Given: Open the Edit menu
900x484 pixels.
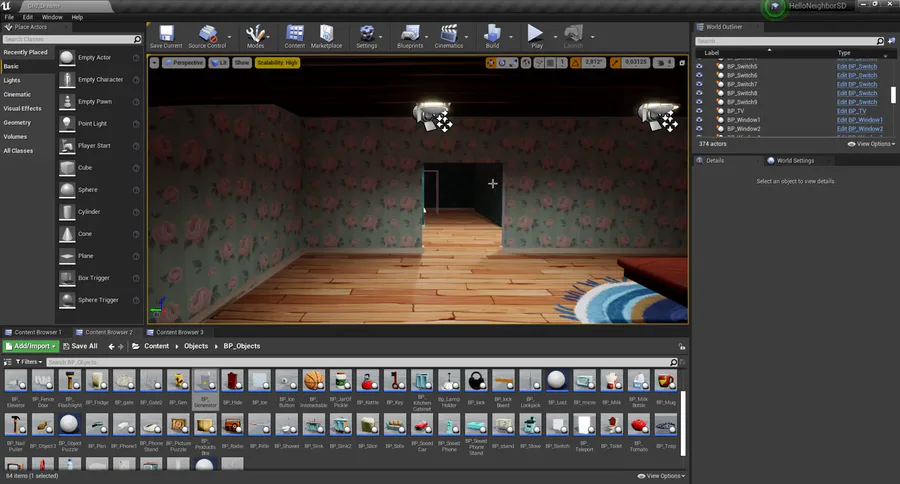Looking at the screenshot, I should tap(28, 17).
